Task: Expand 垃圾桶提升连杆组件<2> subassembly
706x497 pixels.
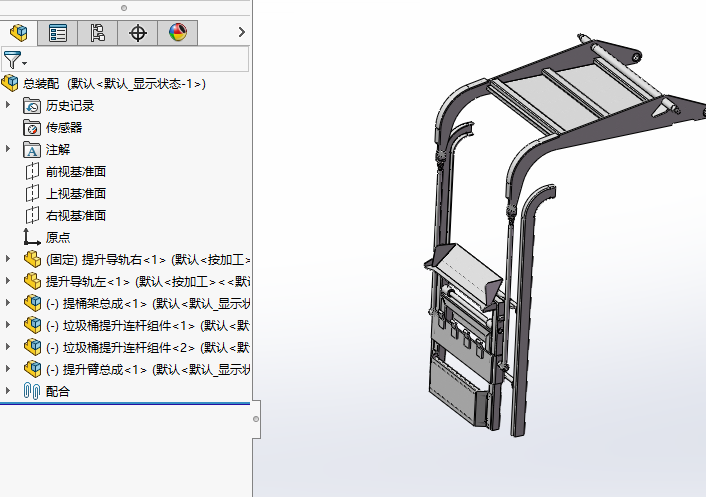Action: click(8, 347)
